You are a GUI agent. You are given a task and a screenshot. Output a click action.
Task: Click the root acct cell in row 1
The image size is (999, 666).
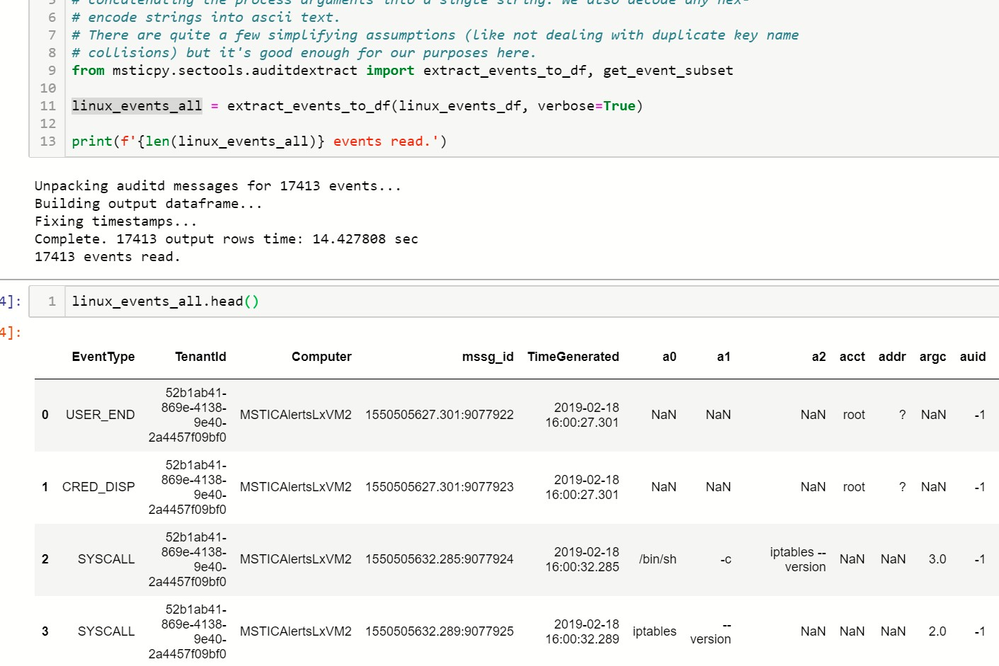click(x=854, y=487)
